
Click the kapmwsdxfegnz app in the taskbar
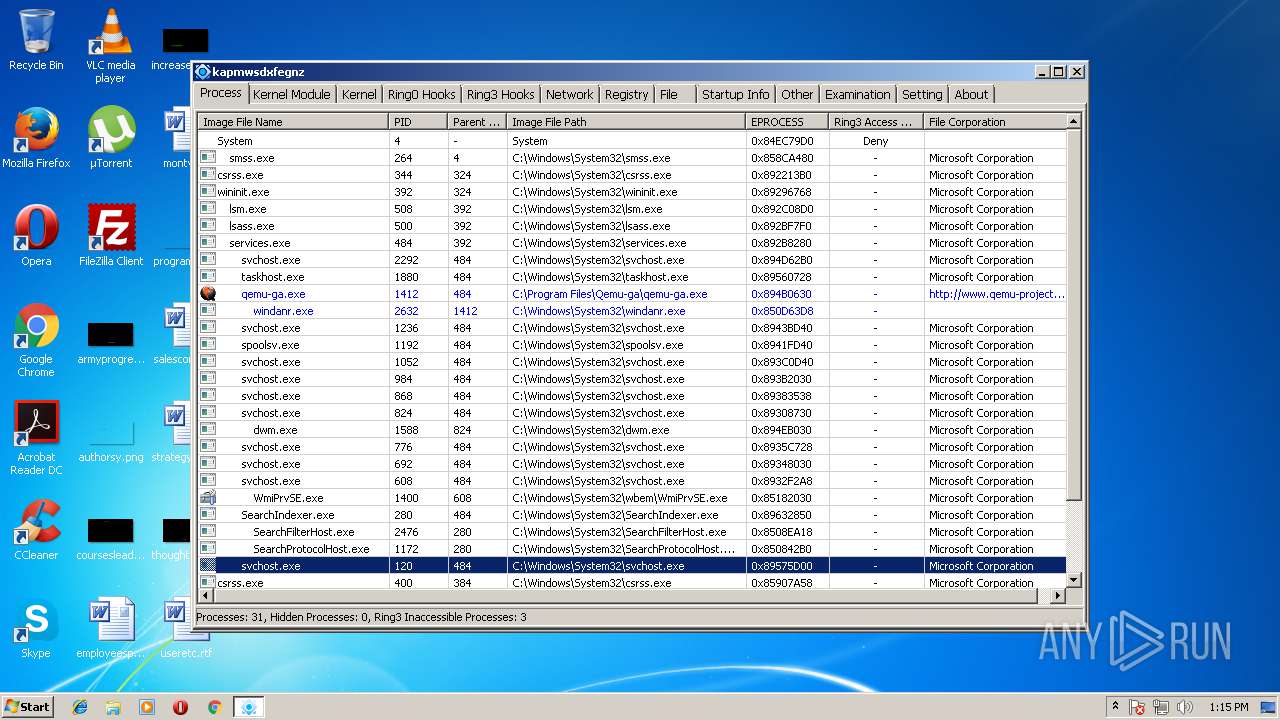coord(248,706)
